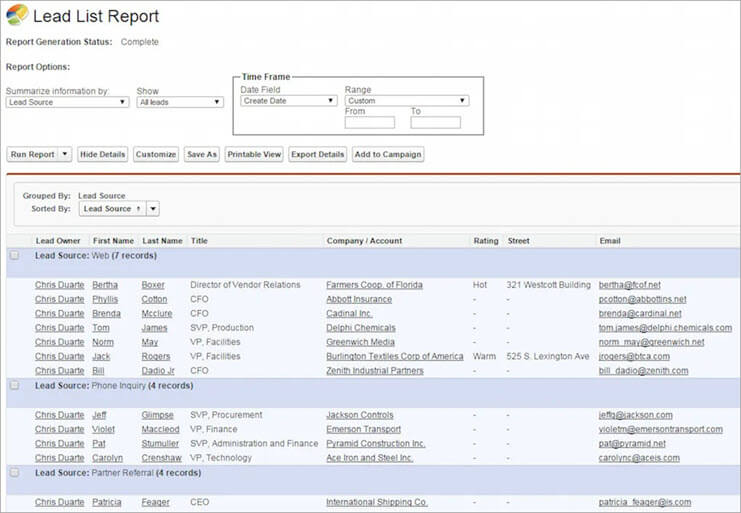Open International Shipping Co. company link
The height and width of the screenshot is (513, 741).
coord(377,502)
